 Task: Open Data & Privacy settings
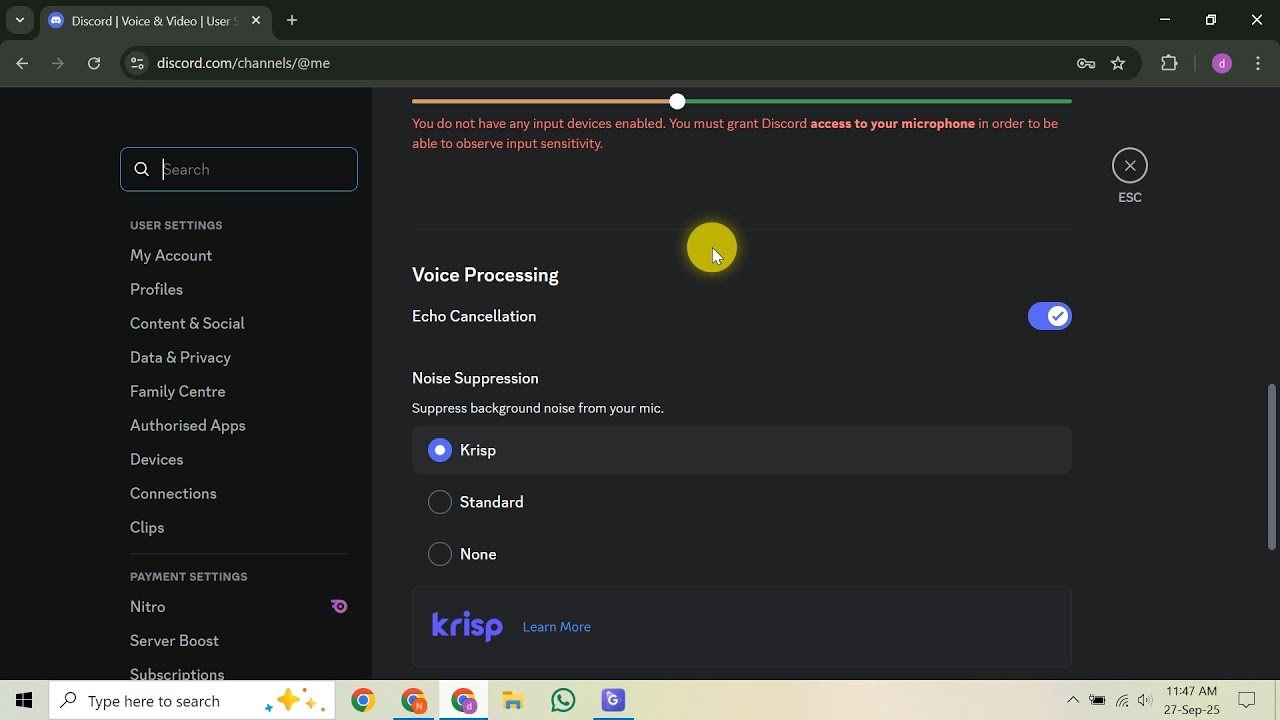[x=180, y=358]
